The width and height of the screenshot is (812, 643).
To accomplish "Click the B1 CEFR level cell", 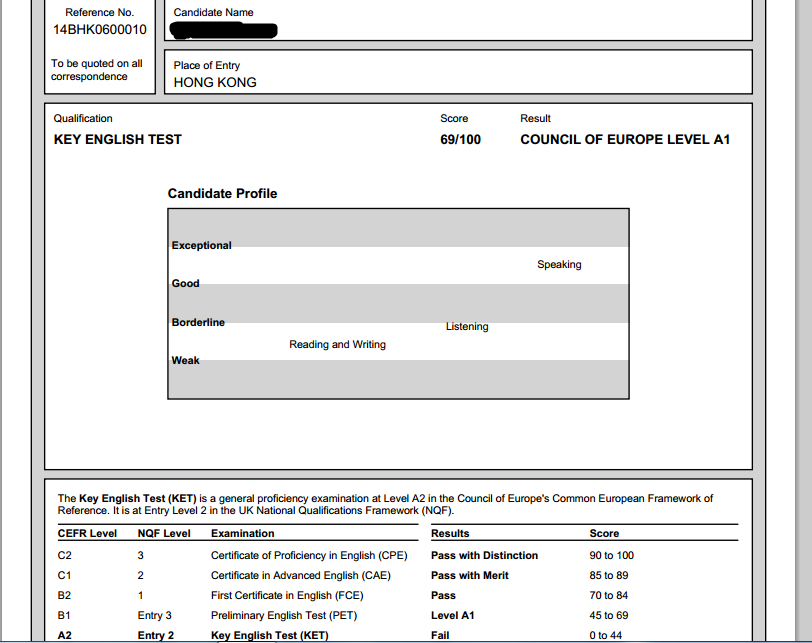I will tap(64, 616).
